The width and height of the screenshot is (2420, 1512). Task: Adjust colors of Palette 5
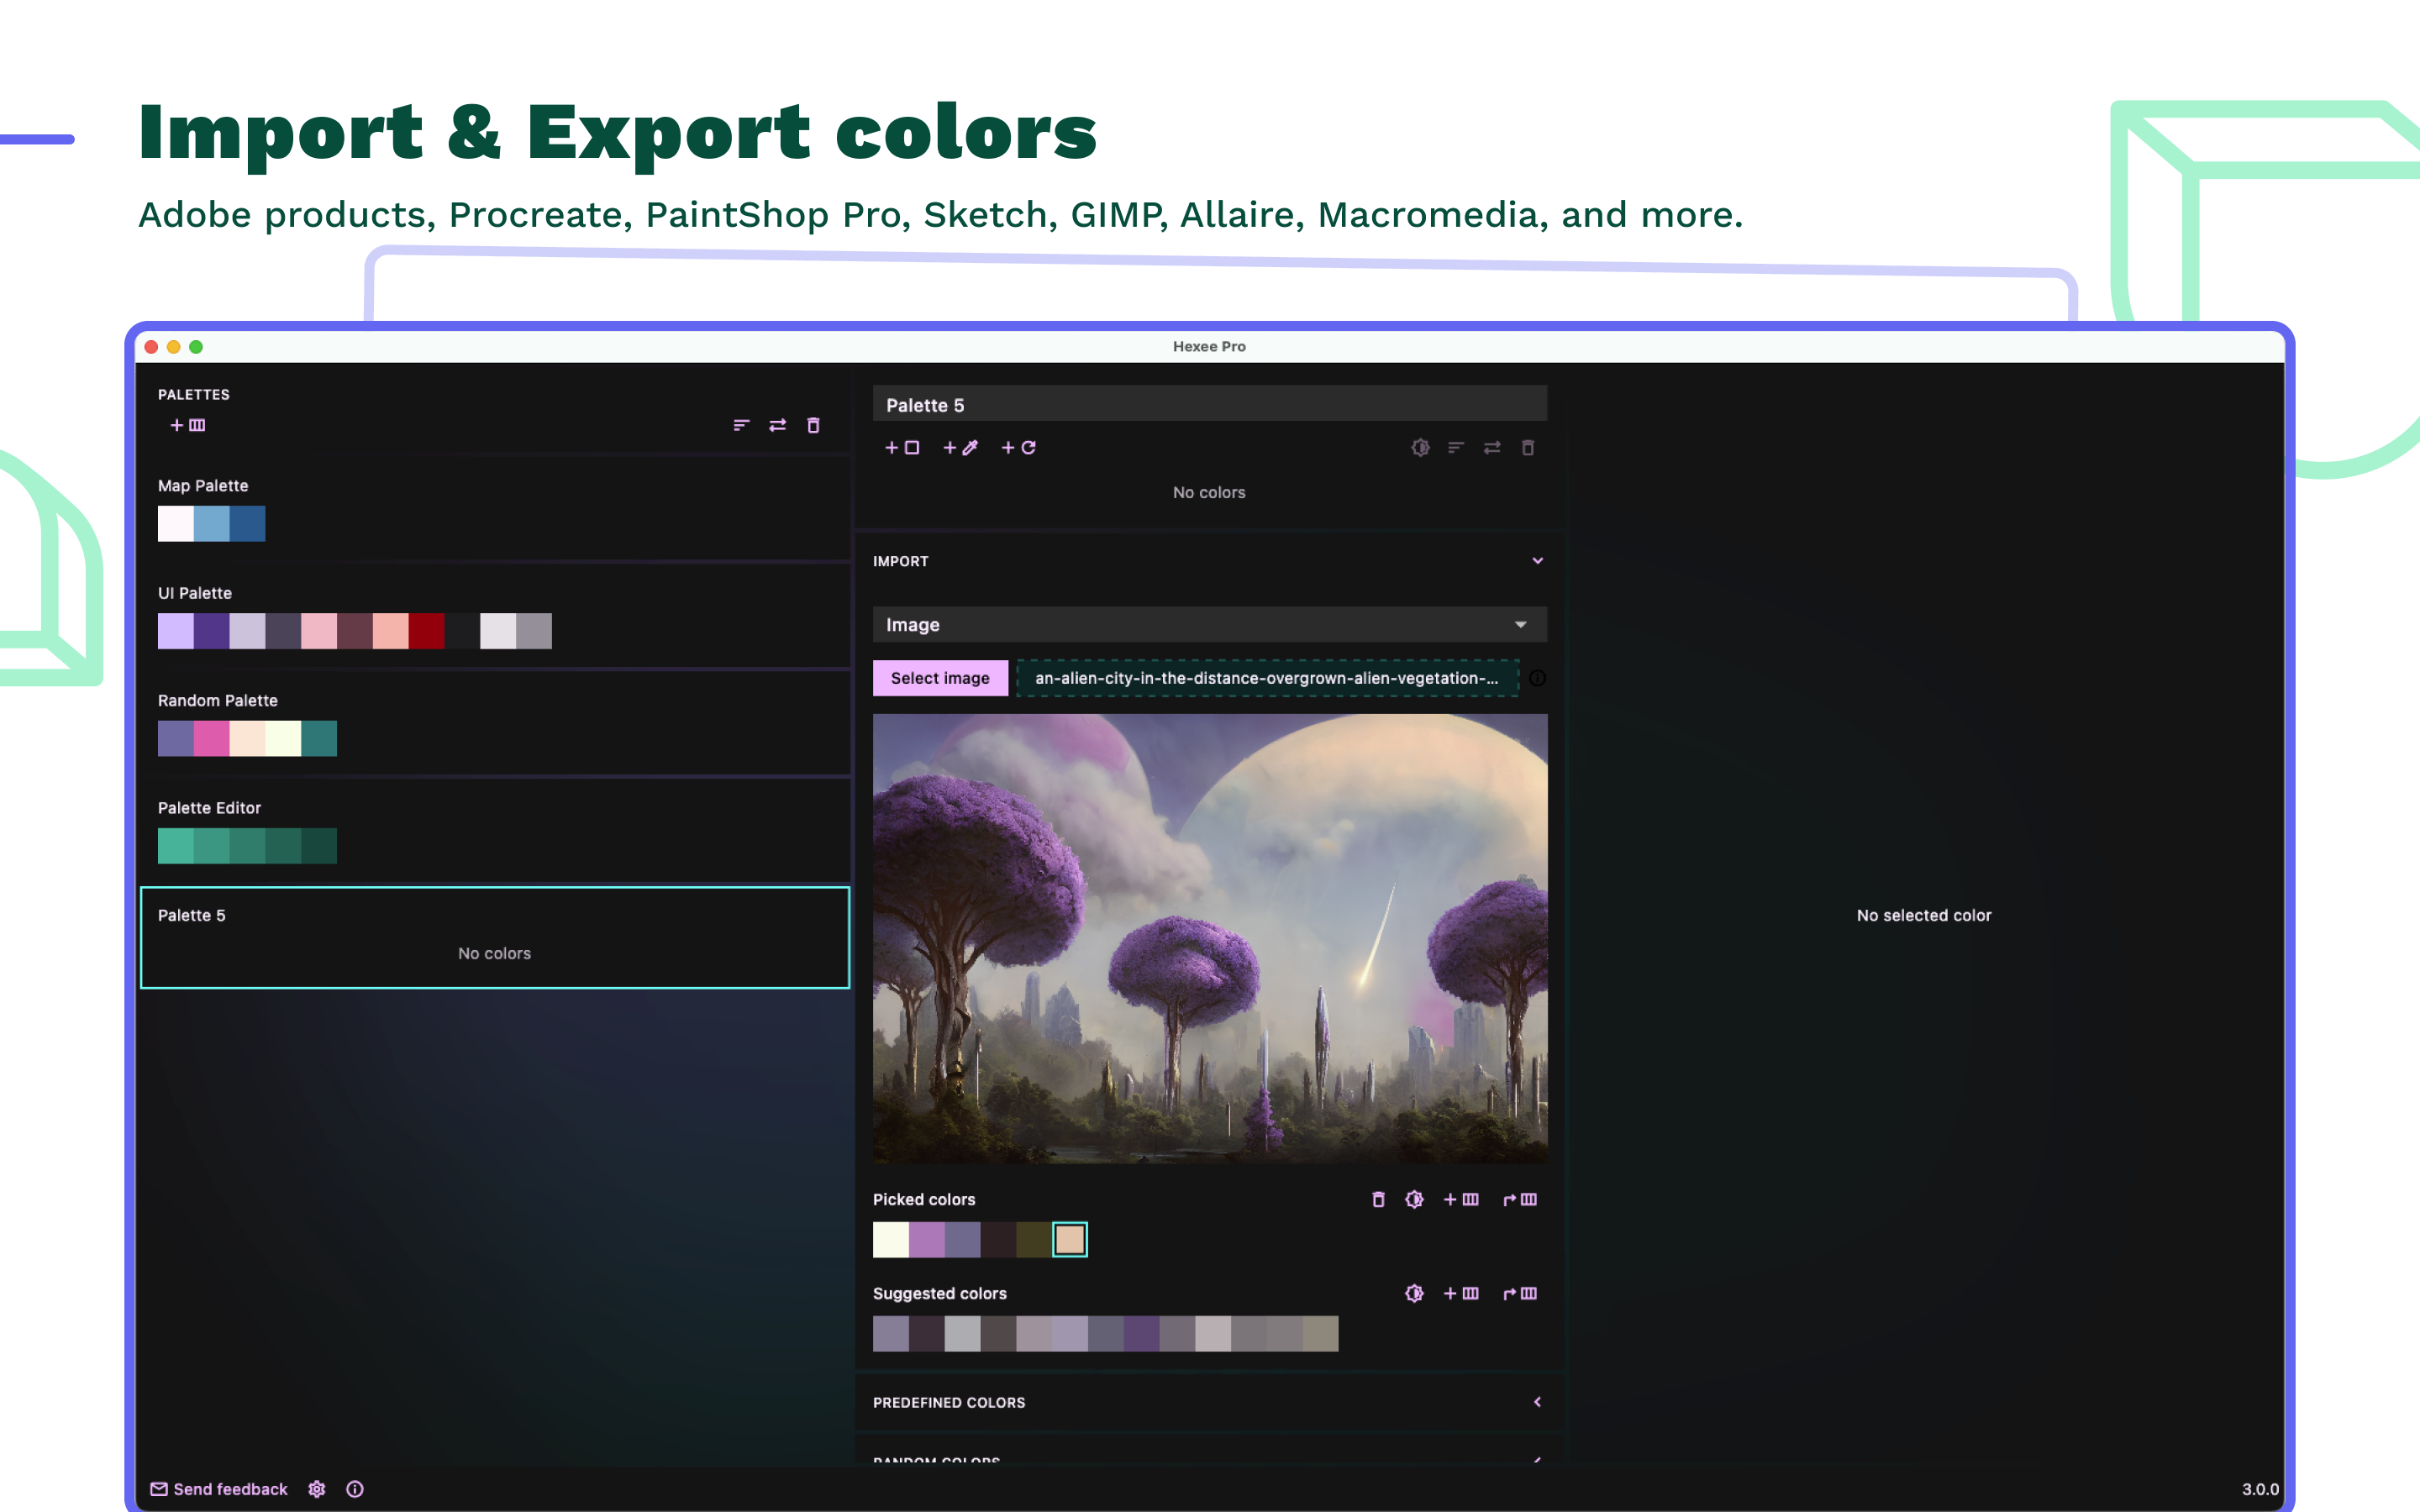(x=1420, y=448)
